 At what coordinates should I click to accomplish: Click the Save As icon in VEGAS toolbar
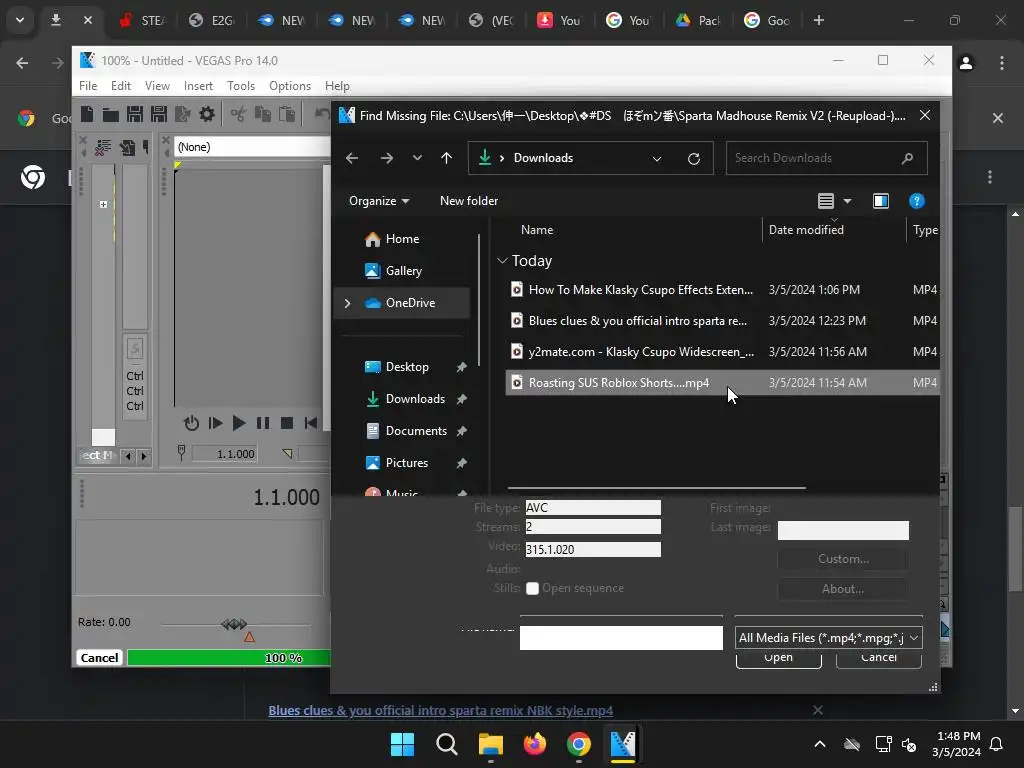159,114
